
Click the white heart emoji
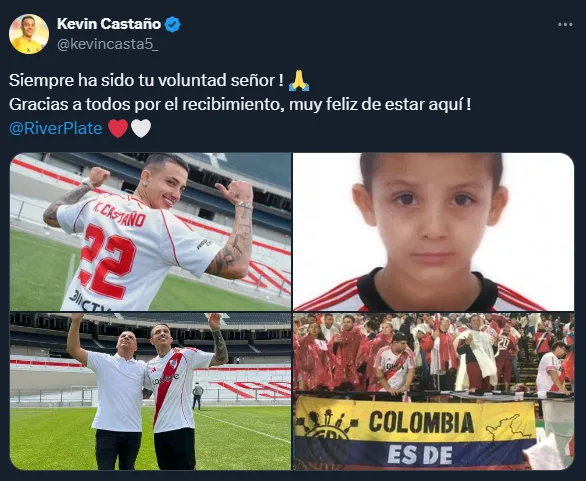pos(141,128)
